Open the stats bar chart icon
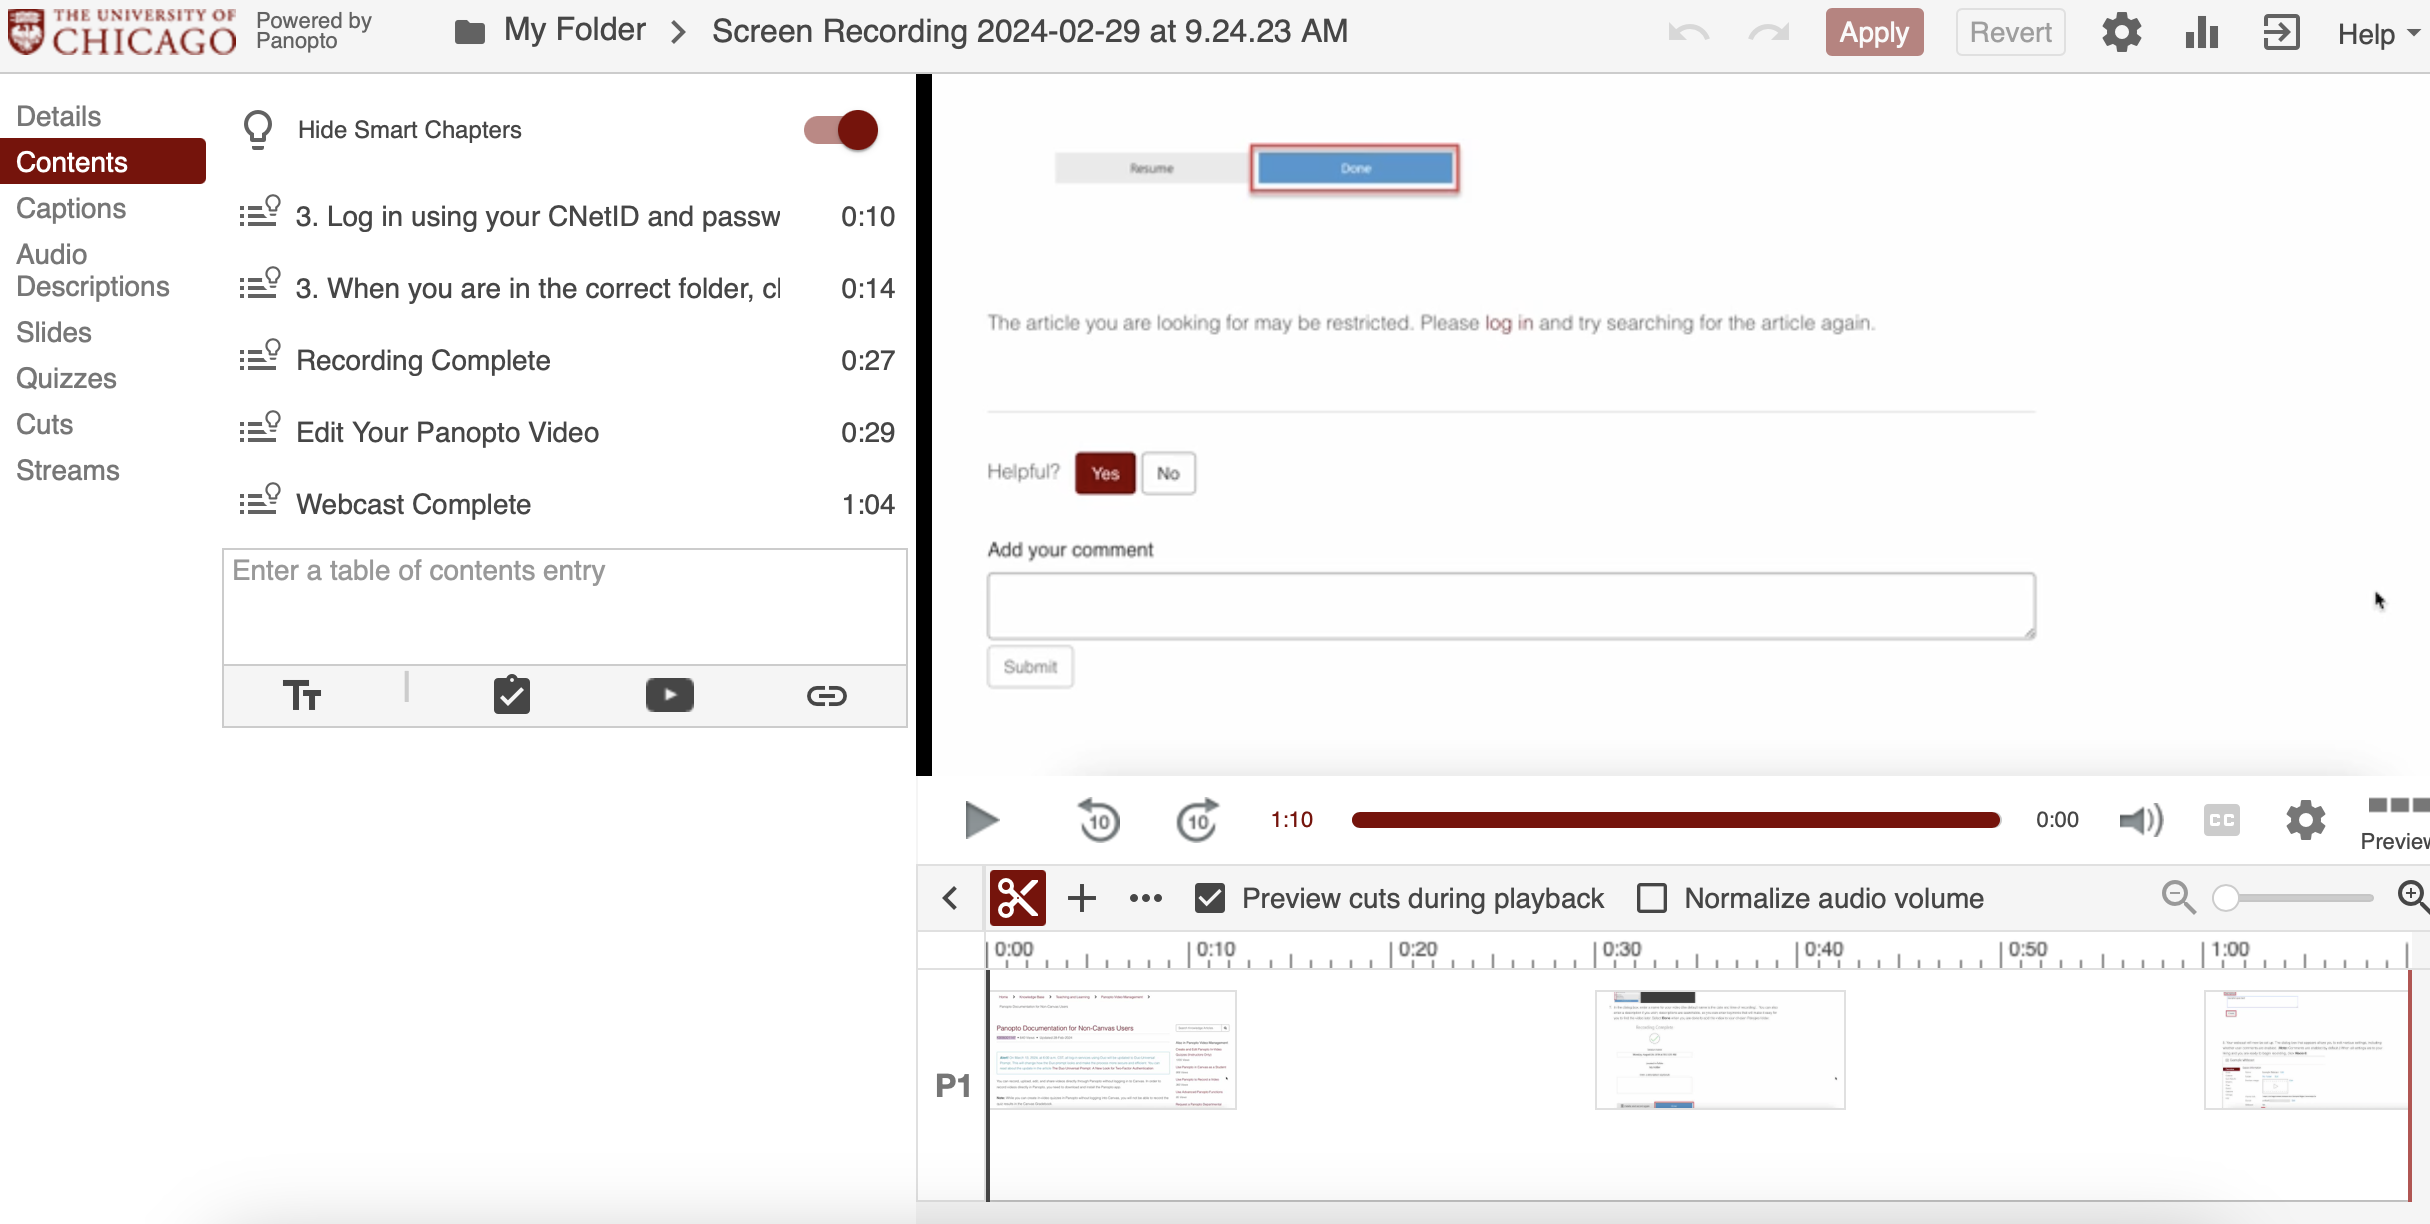The height and width of the screenshot is (1224, 2430). (x=2201, y=33)
